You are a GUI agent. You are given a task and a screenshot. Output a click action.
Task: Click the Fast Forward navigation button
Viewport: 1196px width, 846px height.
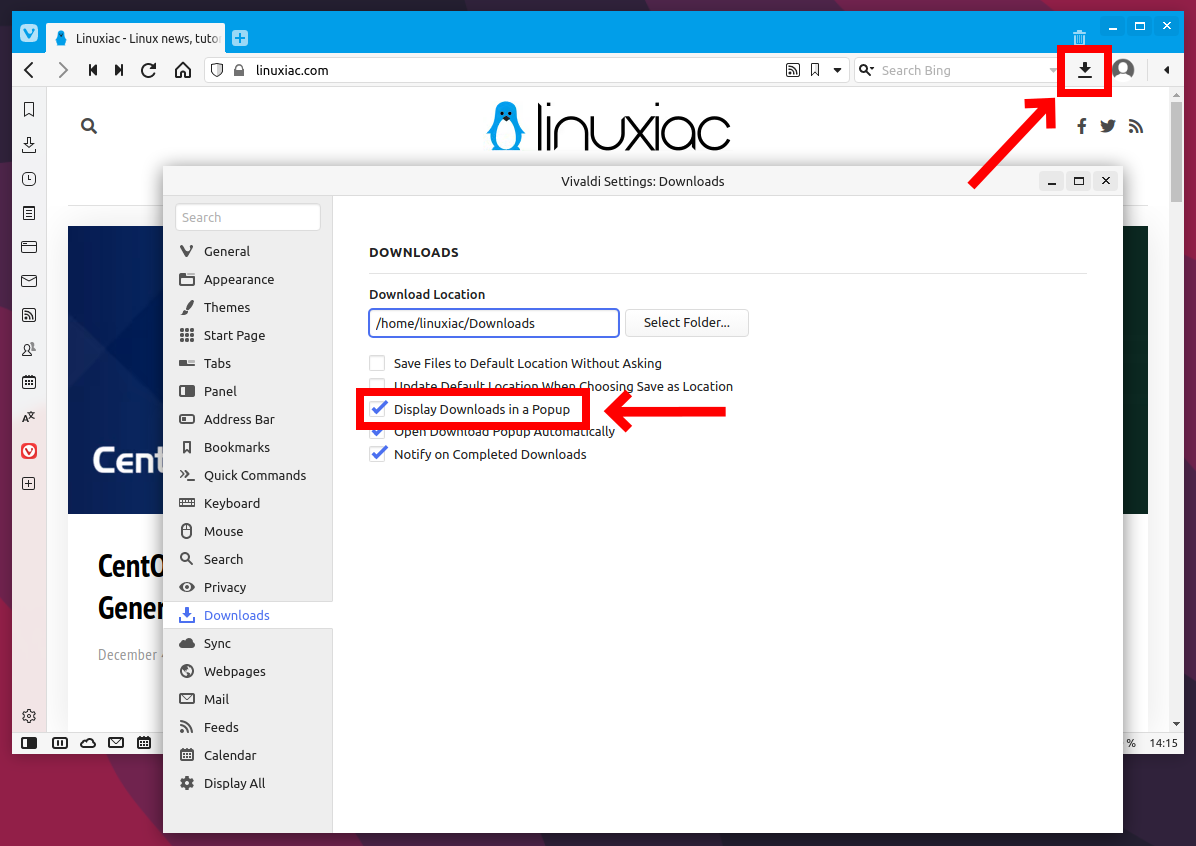click(x=119, y=70)
